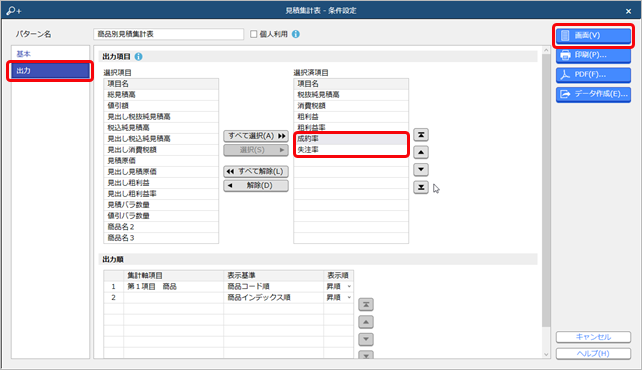Image resolution: width=642 pixels, height=370 pixels.
Task: Click the search-plus icon in title bar
Action: [14, 11]
